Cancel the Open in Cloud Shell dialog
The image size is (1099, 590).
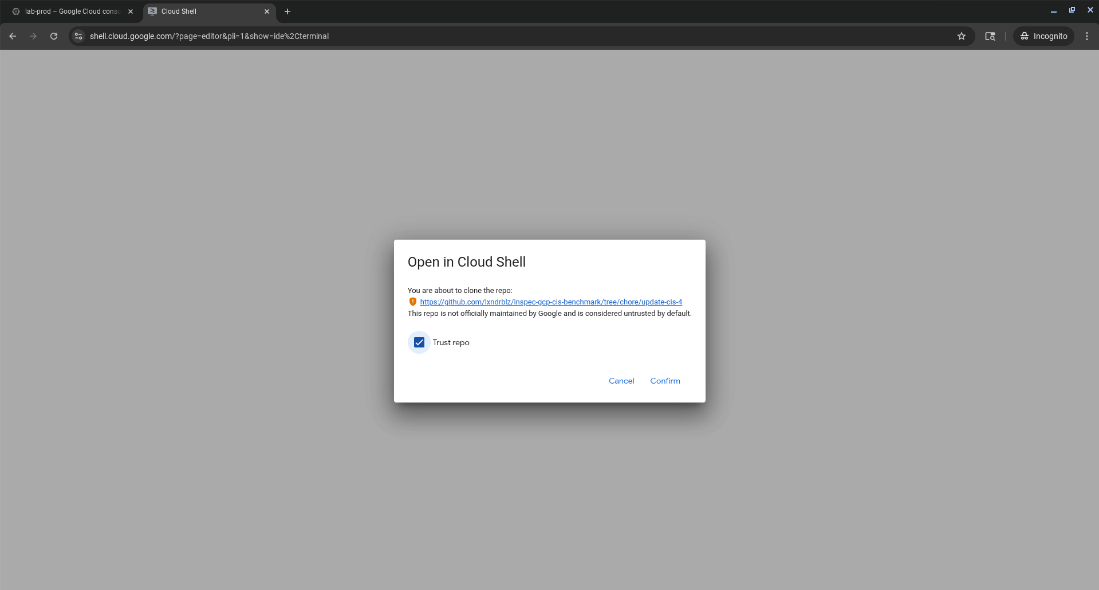click(x=621, y=381)
